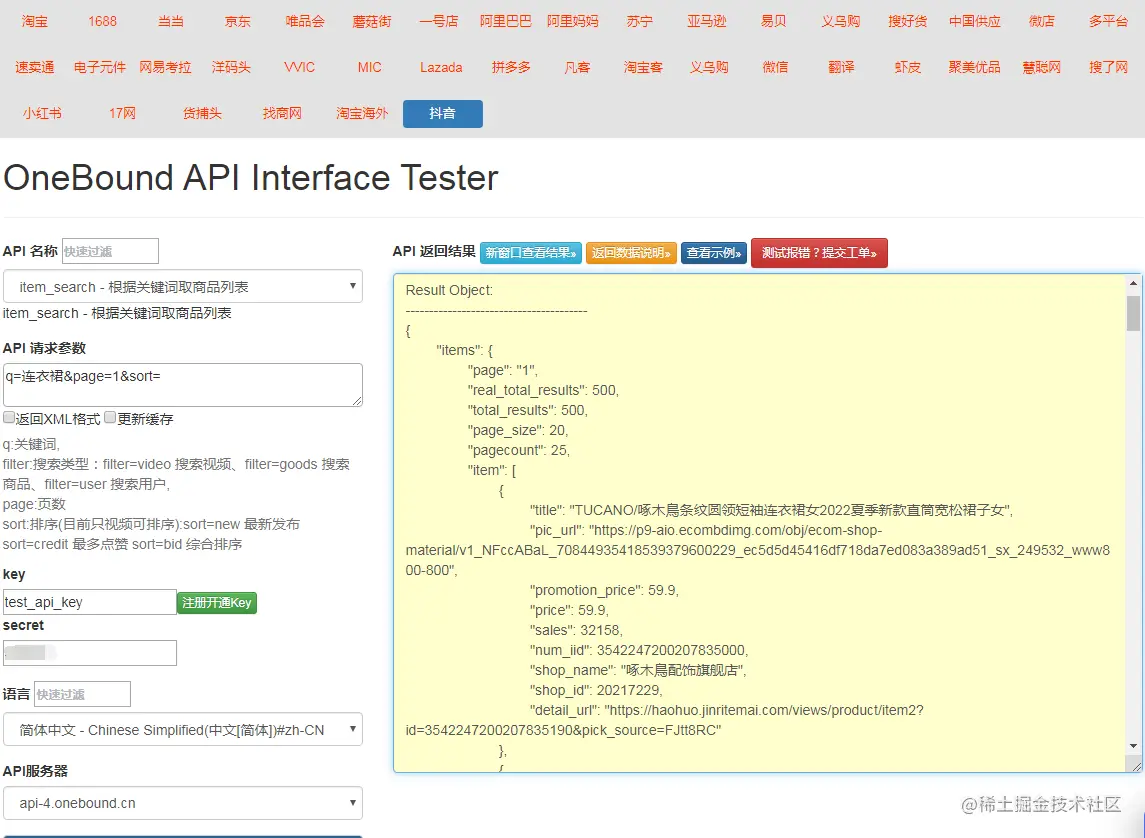The image size is (1145, 838).
Task: Click the result box scrollbar down arrow
Action: point(1133,746)
